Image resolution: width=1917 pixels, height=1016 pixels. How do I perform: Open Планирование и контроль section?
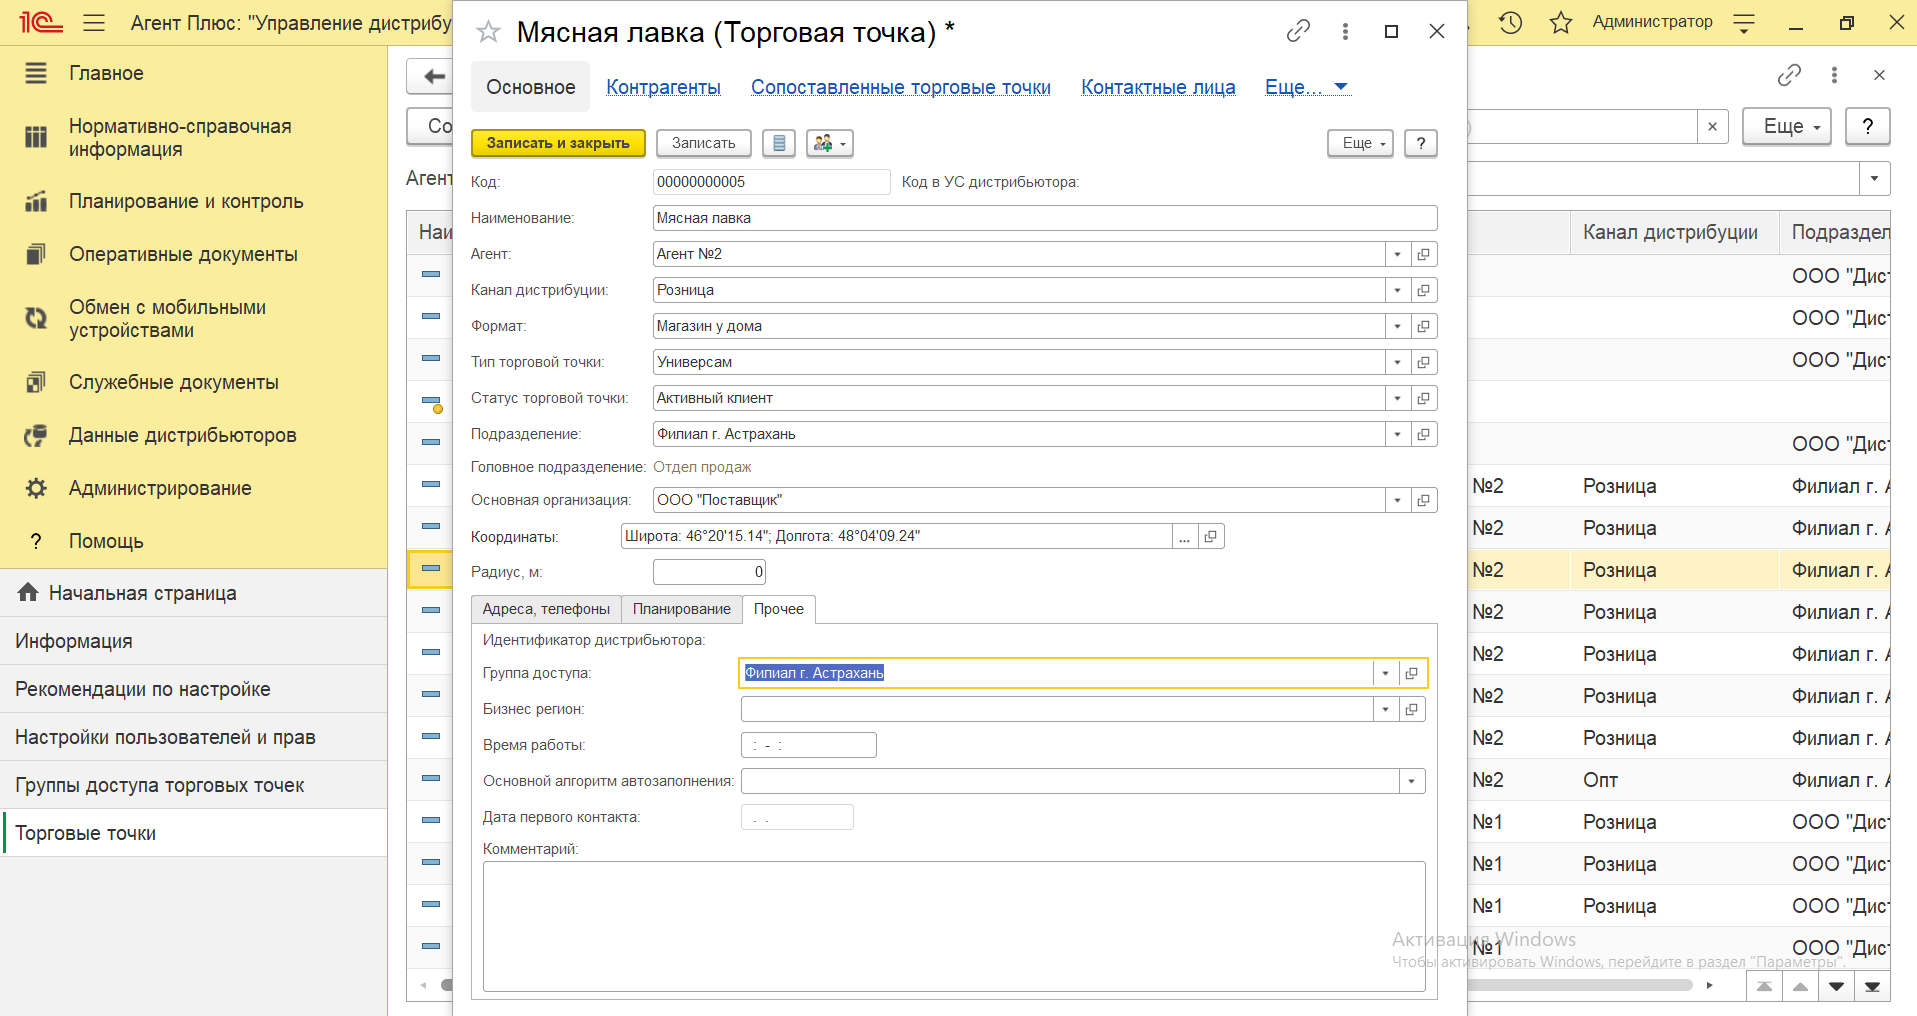(193, 201)
